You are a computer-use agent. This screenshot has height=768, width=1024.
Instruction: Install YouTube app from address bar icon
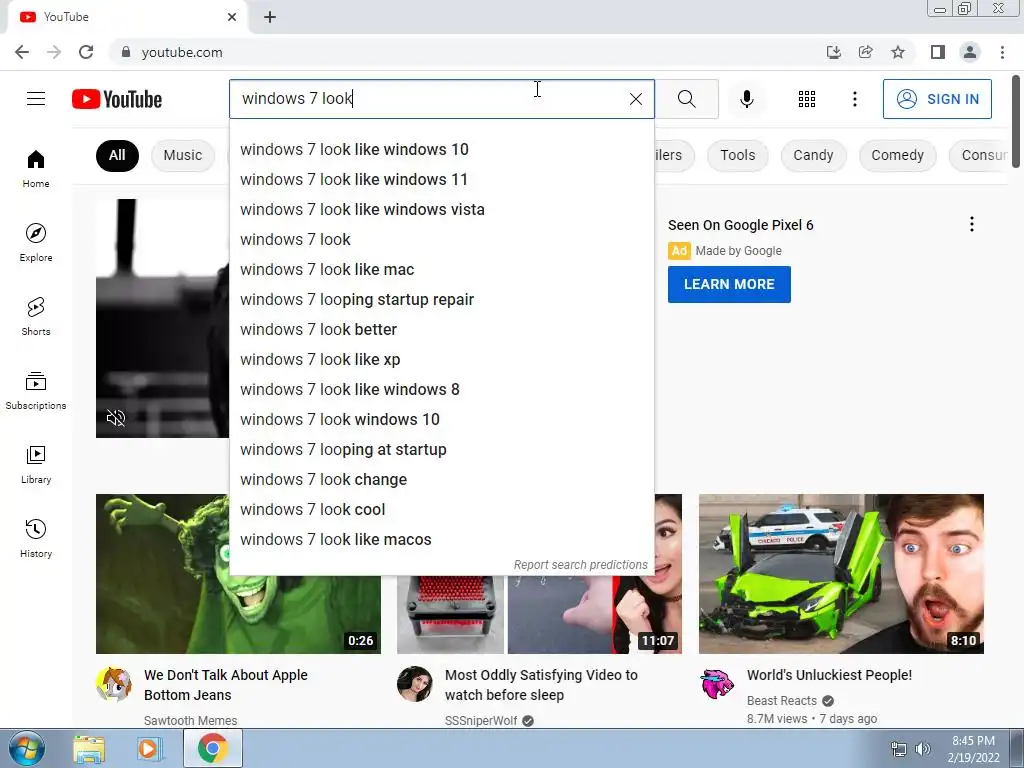pyautogui.click(x=833, y=52)
